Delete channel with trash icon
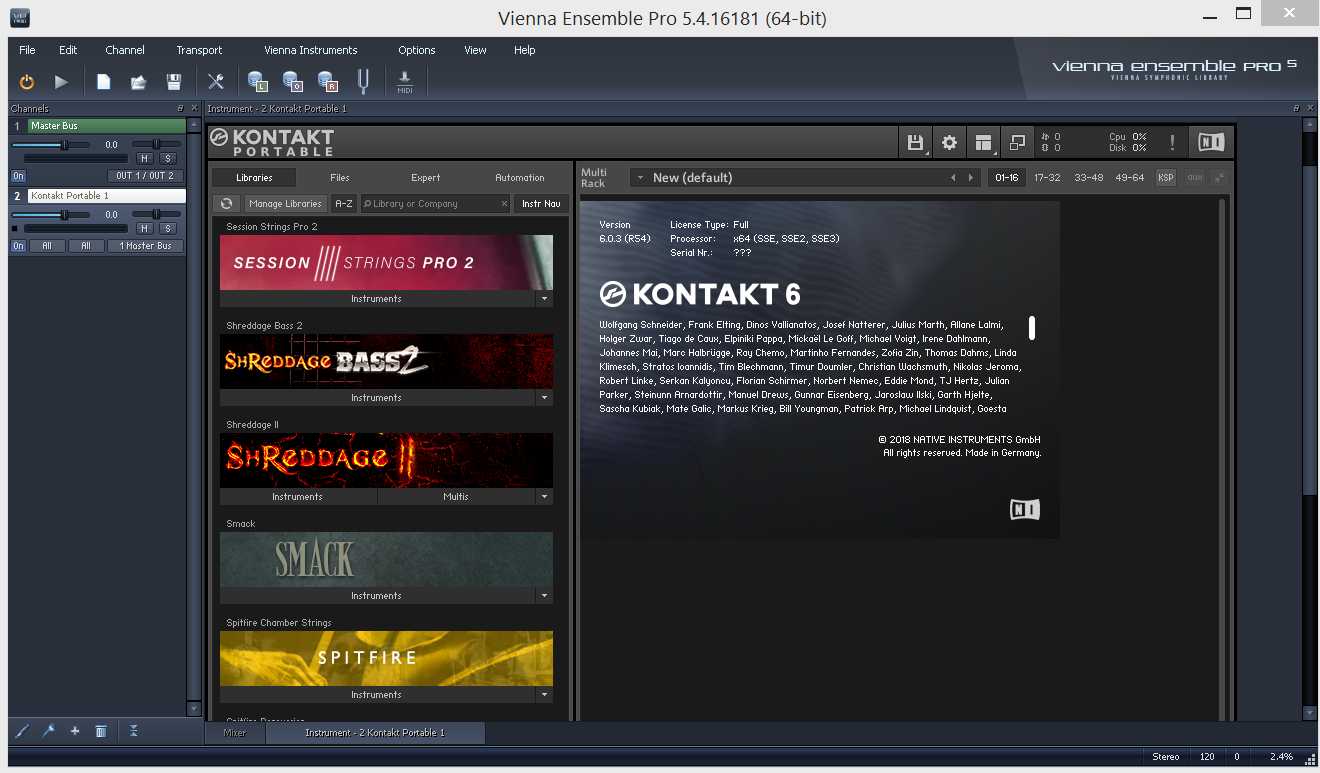Viewport: 1320px width, 773px height. coord(100,731)
